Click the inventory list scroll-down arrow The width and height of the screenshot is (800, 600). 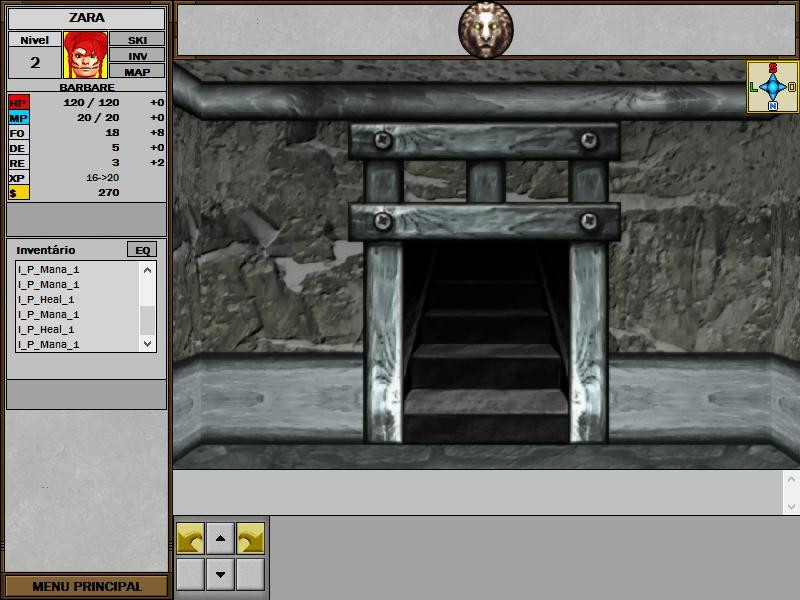(x=147, y=344)
